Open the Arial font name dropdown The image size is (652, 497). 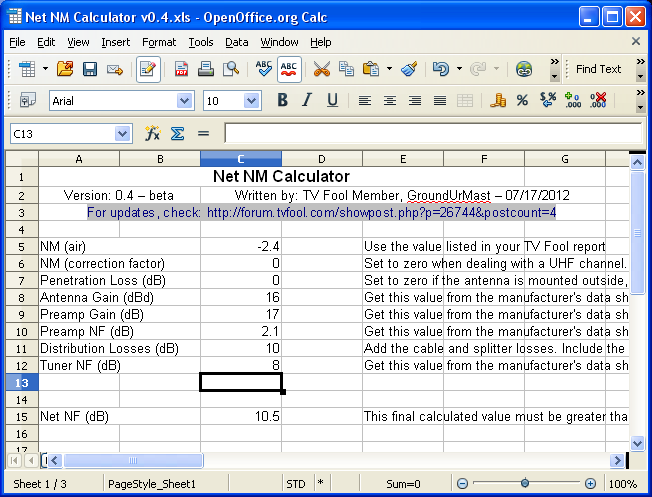tap(184, 101)
